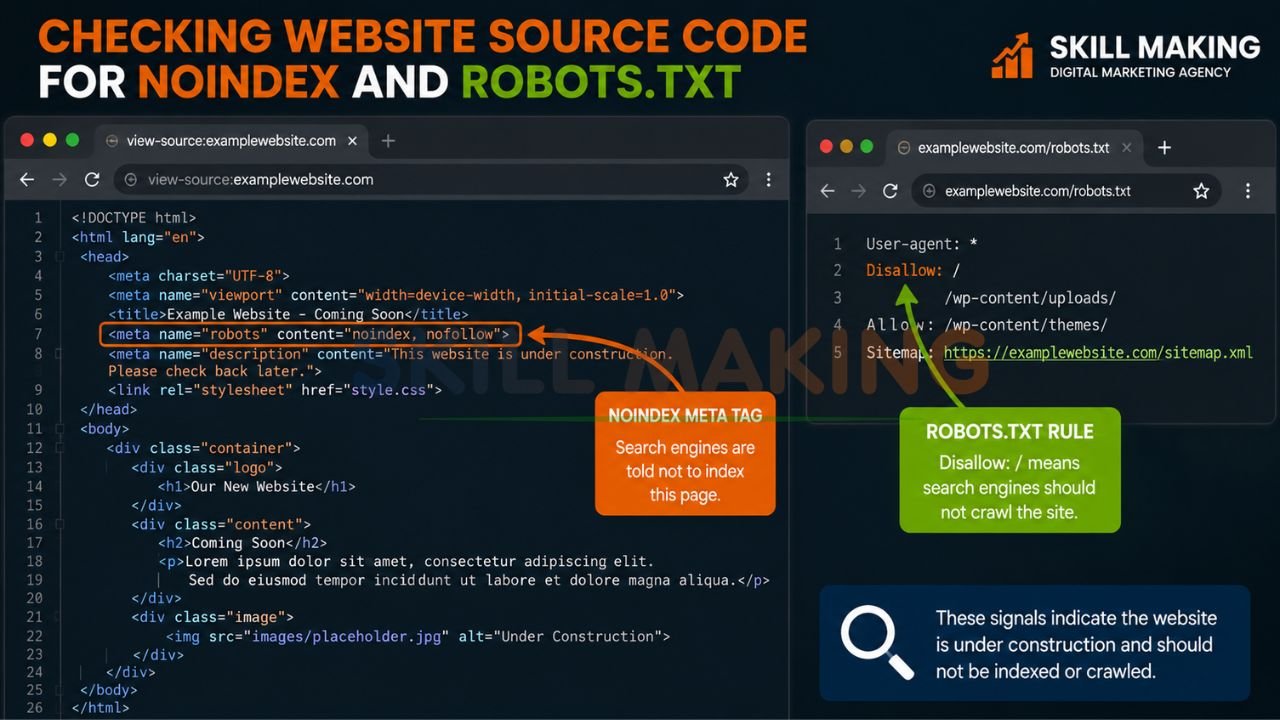Viewport: 1280px width, 720px height.
Task: Reload the view-source page
Action: 92,180
